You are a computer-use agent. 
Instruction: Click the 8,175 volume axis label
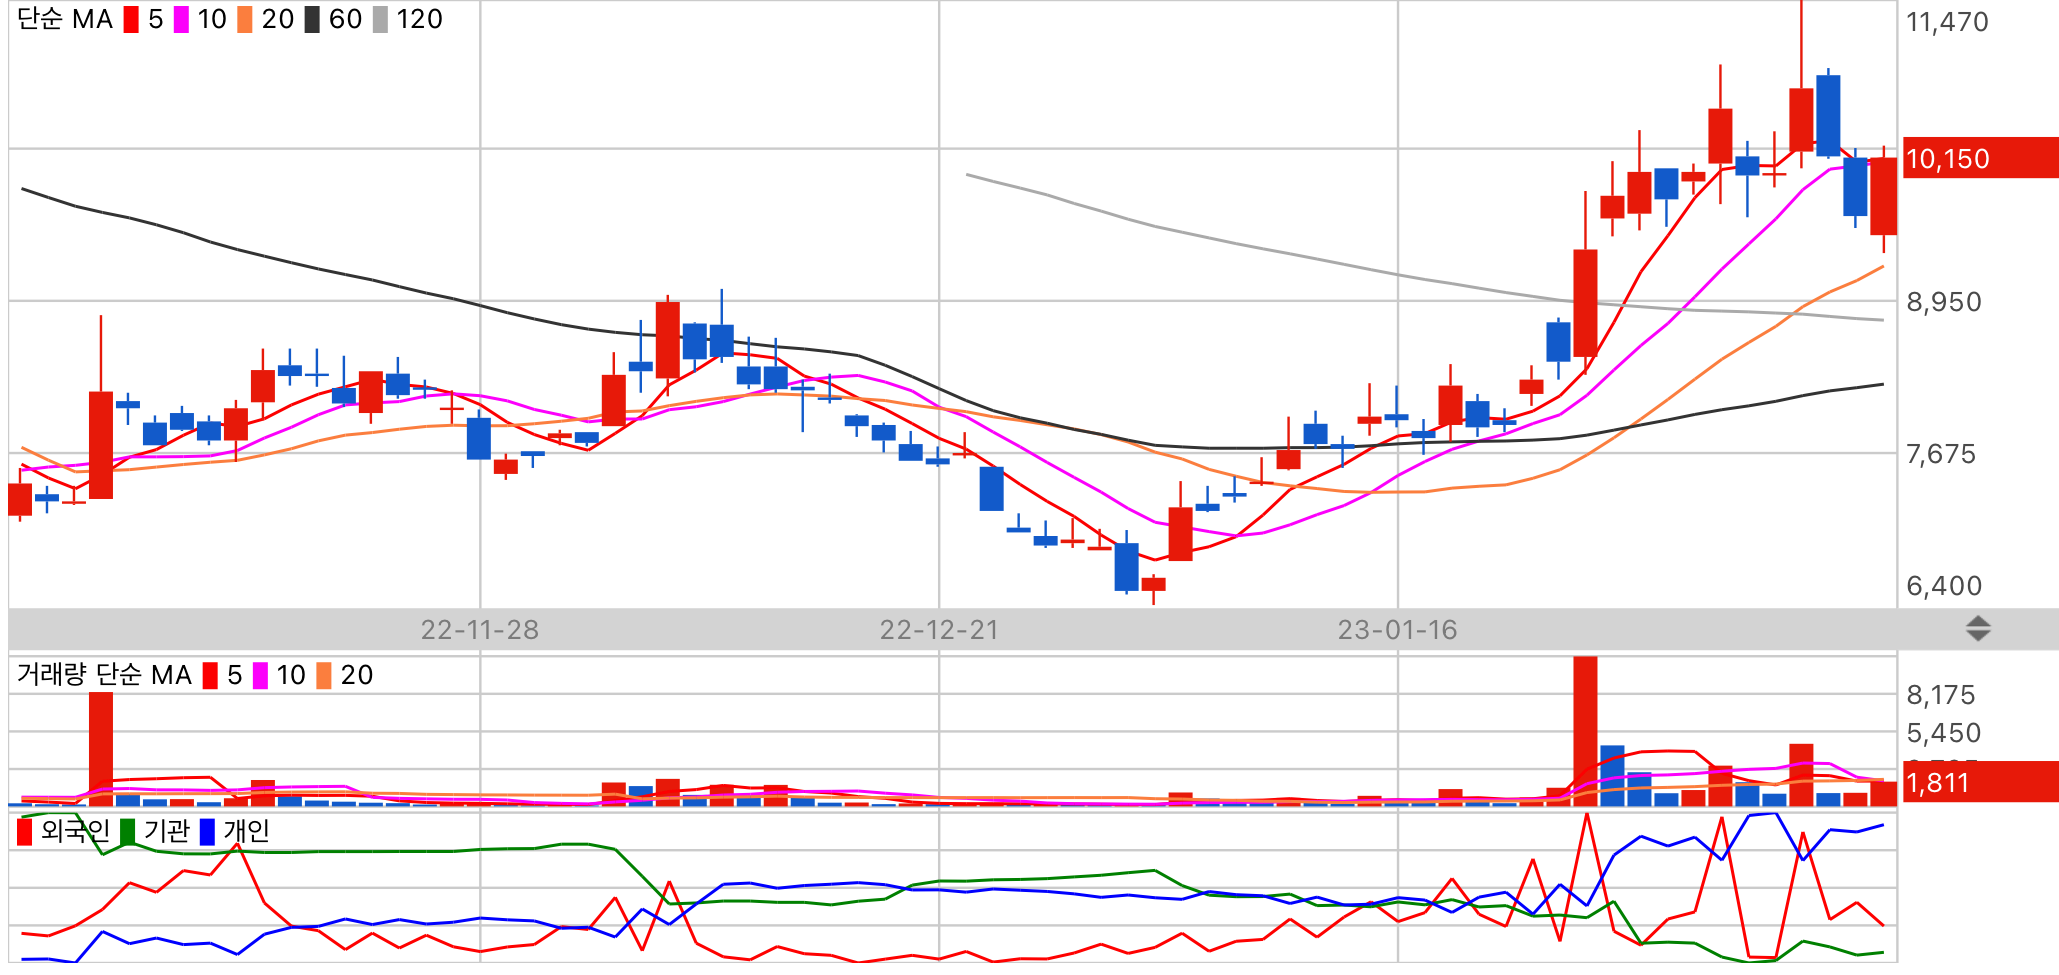pos(1941,695)
